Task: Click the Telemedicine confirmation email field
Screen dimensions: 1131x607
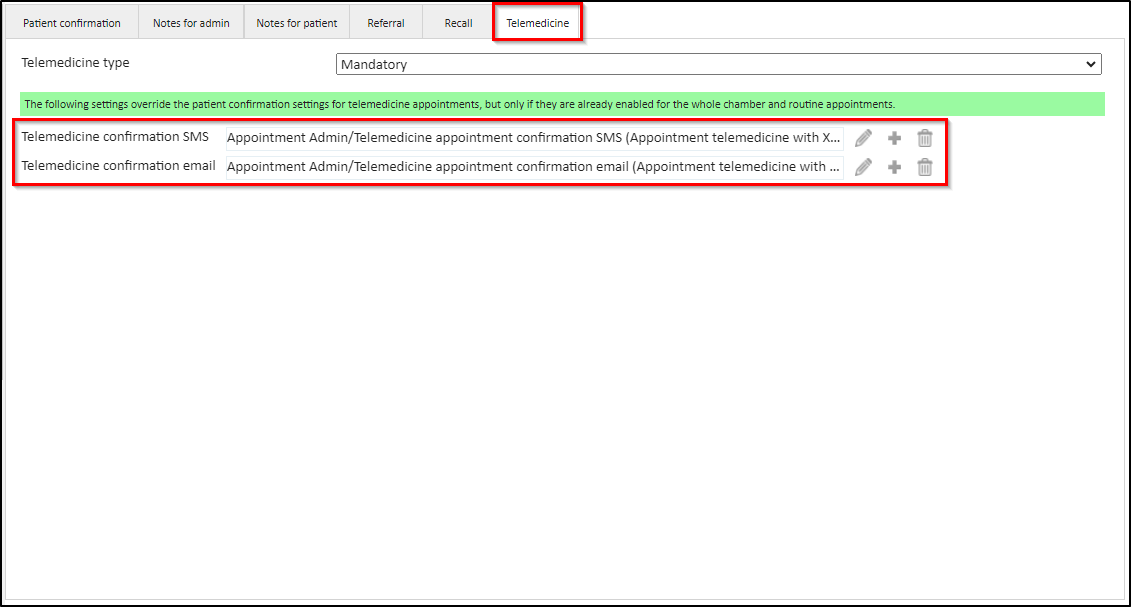Action: (534, 167)
